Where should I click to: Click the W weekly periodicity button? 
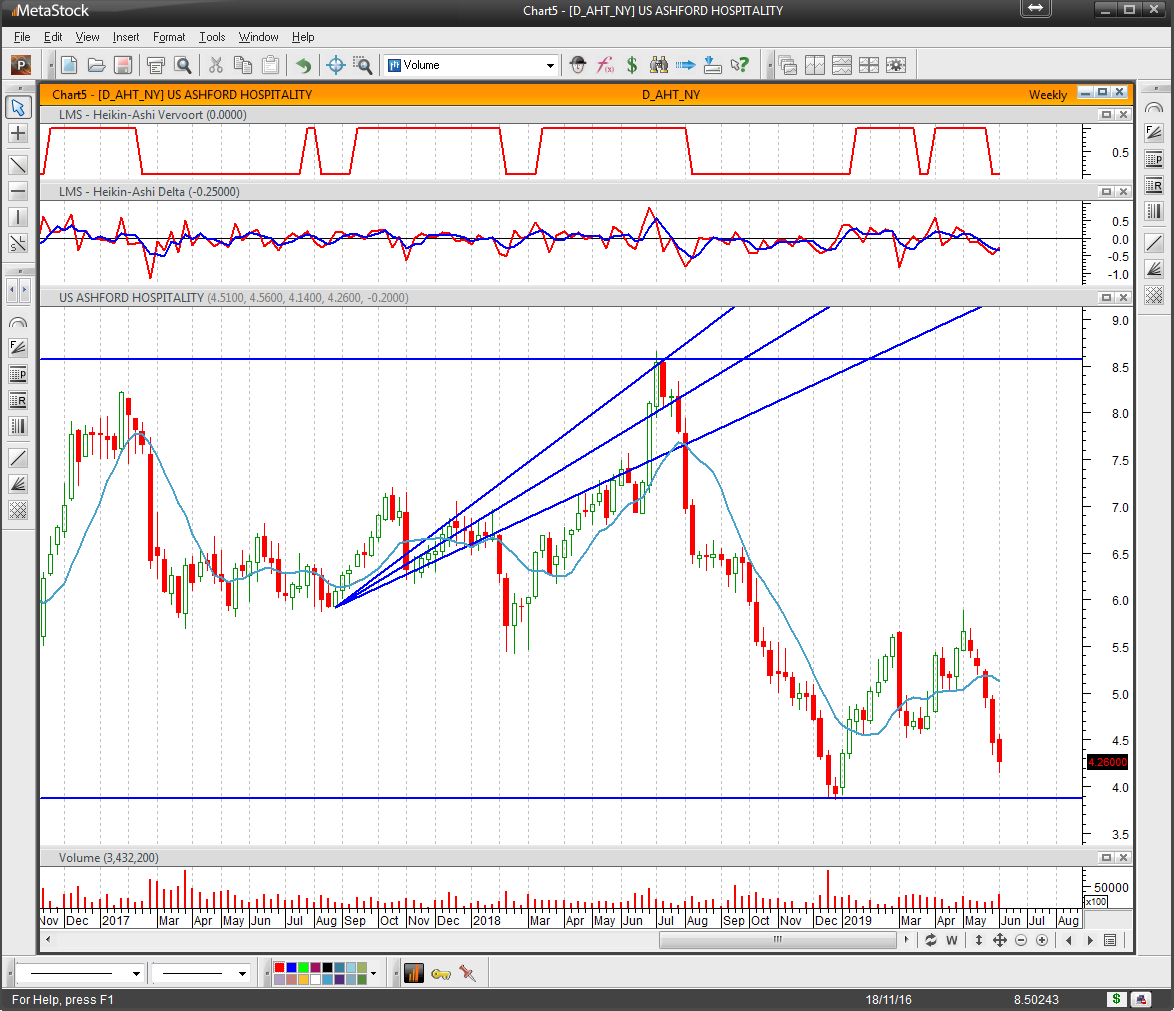click(952, 940)
